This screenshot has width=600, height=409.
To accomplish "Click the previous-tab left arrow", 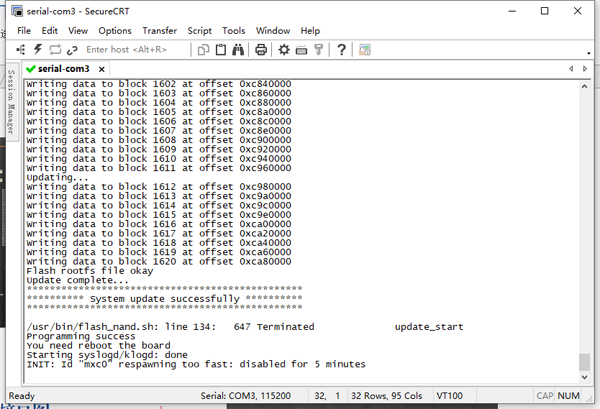I will 571,69.
